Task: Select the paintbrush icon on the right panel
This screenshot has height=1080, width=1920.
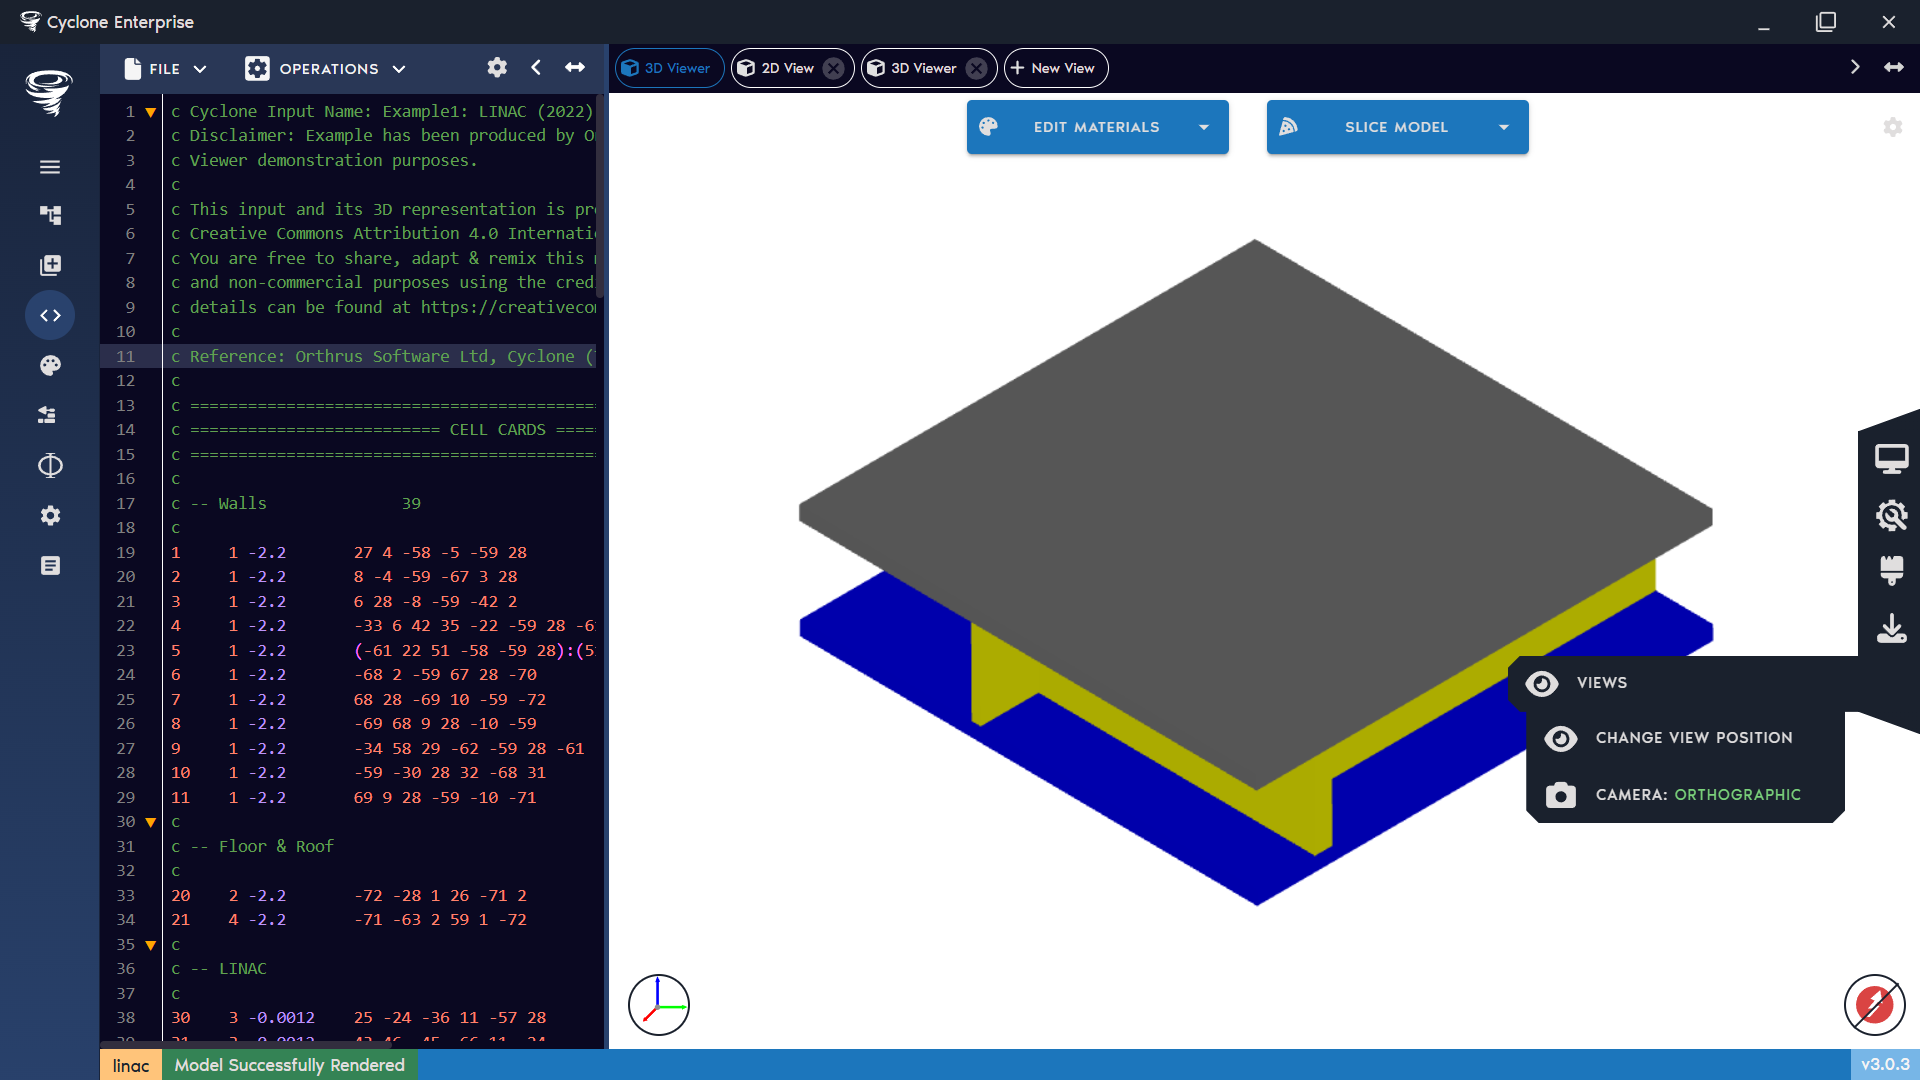Action: coord(1892,571)
